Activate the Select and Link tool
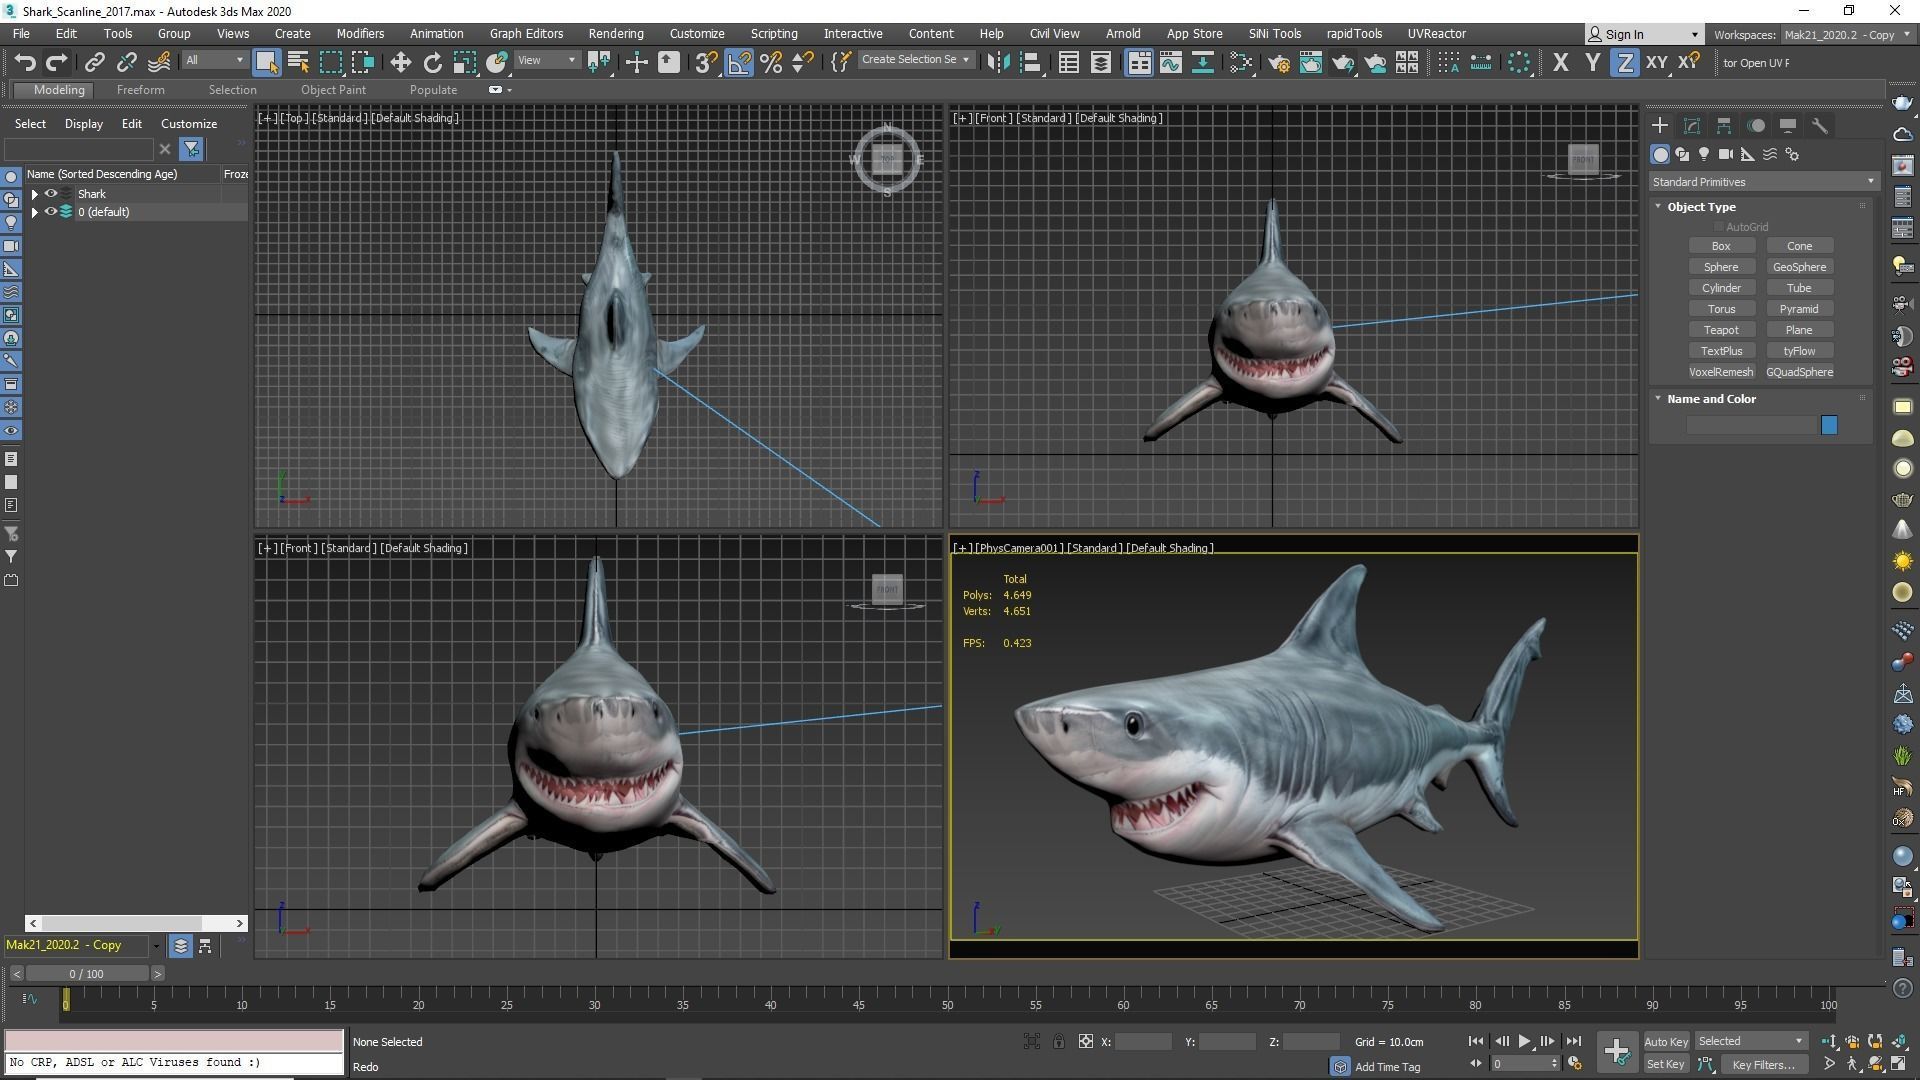This screenshot has height=1080, width=1920. pos(94,63)
